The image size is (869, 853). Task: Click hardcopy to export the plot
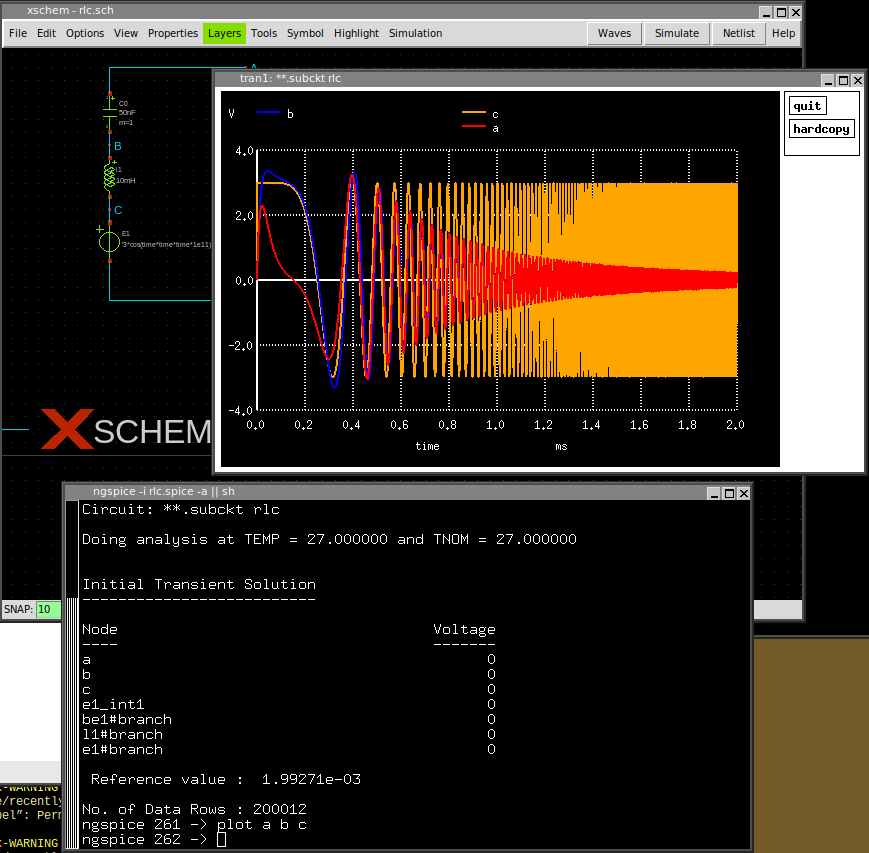coord(822,129)
